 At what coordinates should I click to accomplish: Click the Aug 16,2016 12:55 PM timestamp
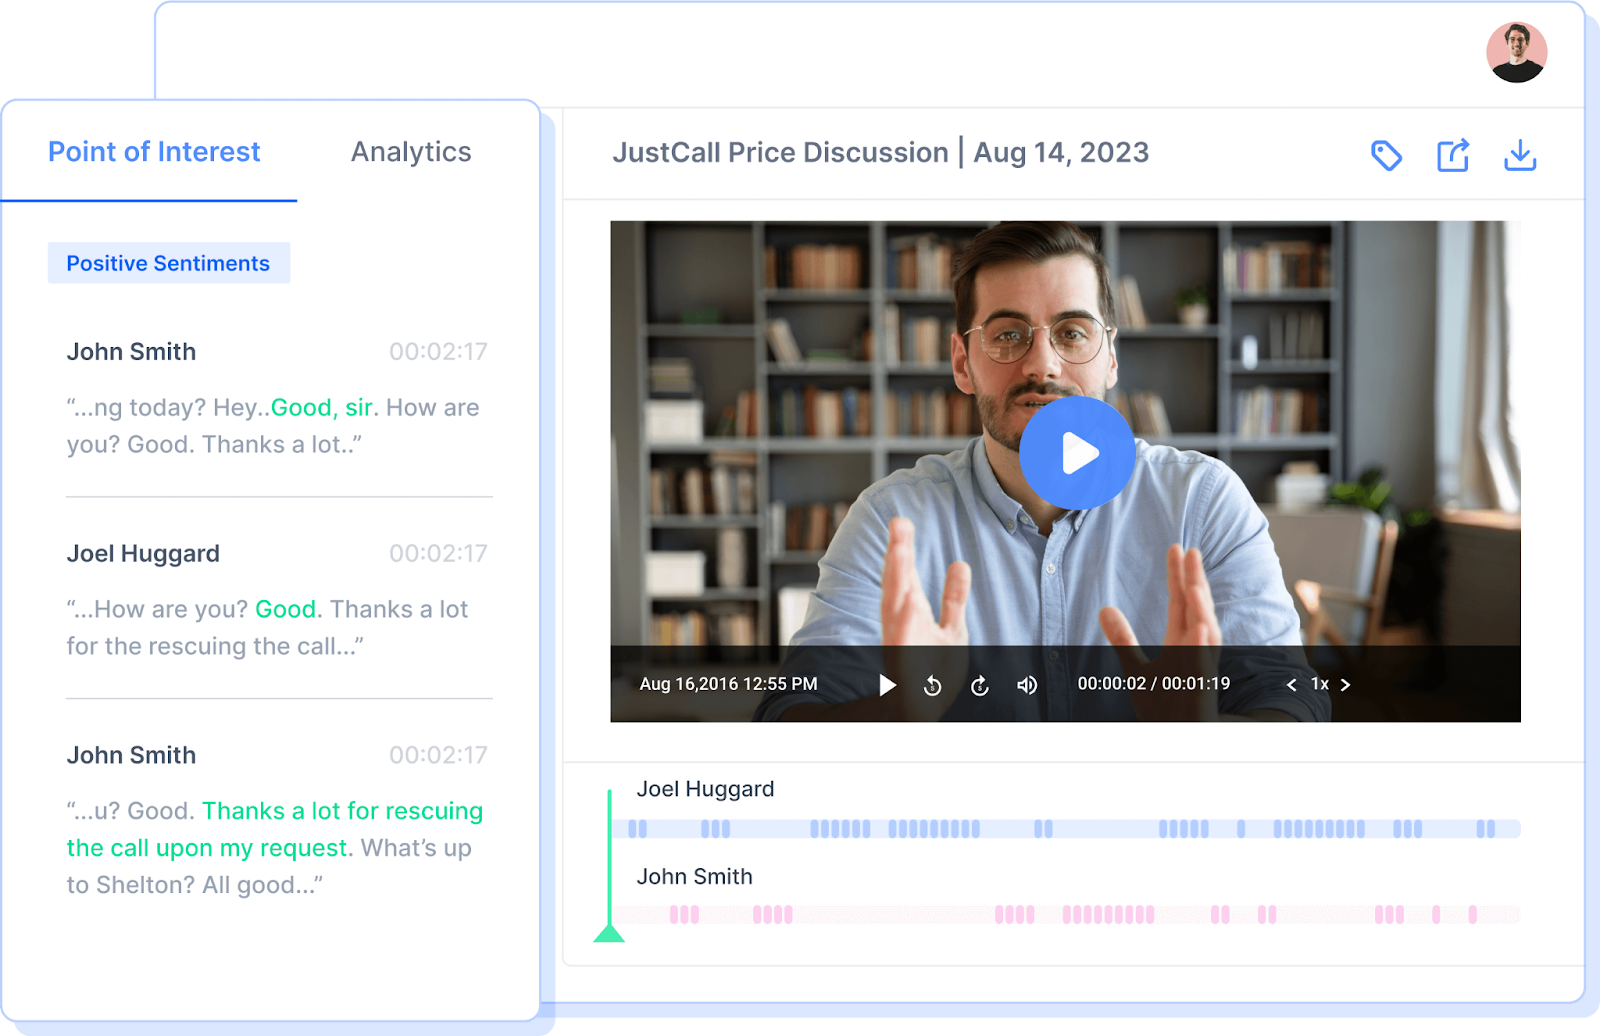click(x=729, y=684)
